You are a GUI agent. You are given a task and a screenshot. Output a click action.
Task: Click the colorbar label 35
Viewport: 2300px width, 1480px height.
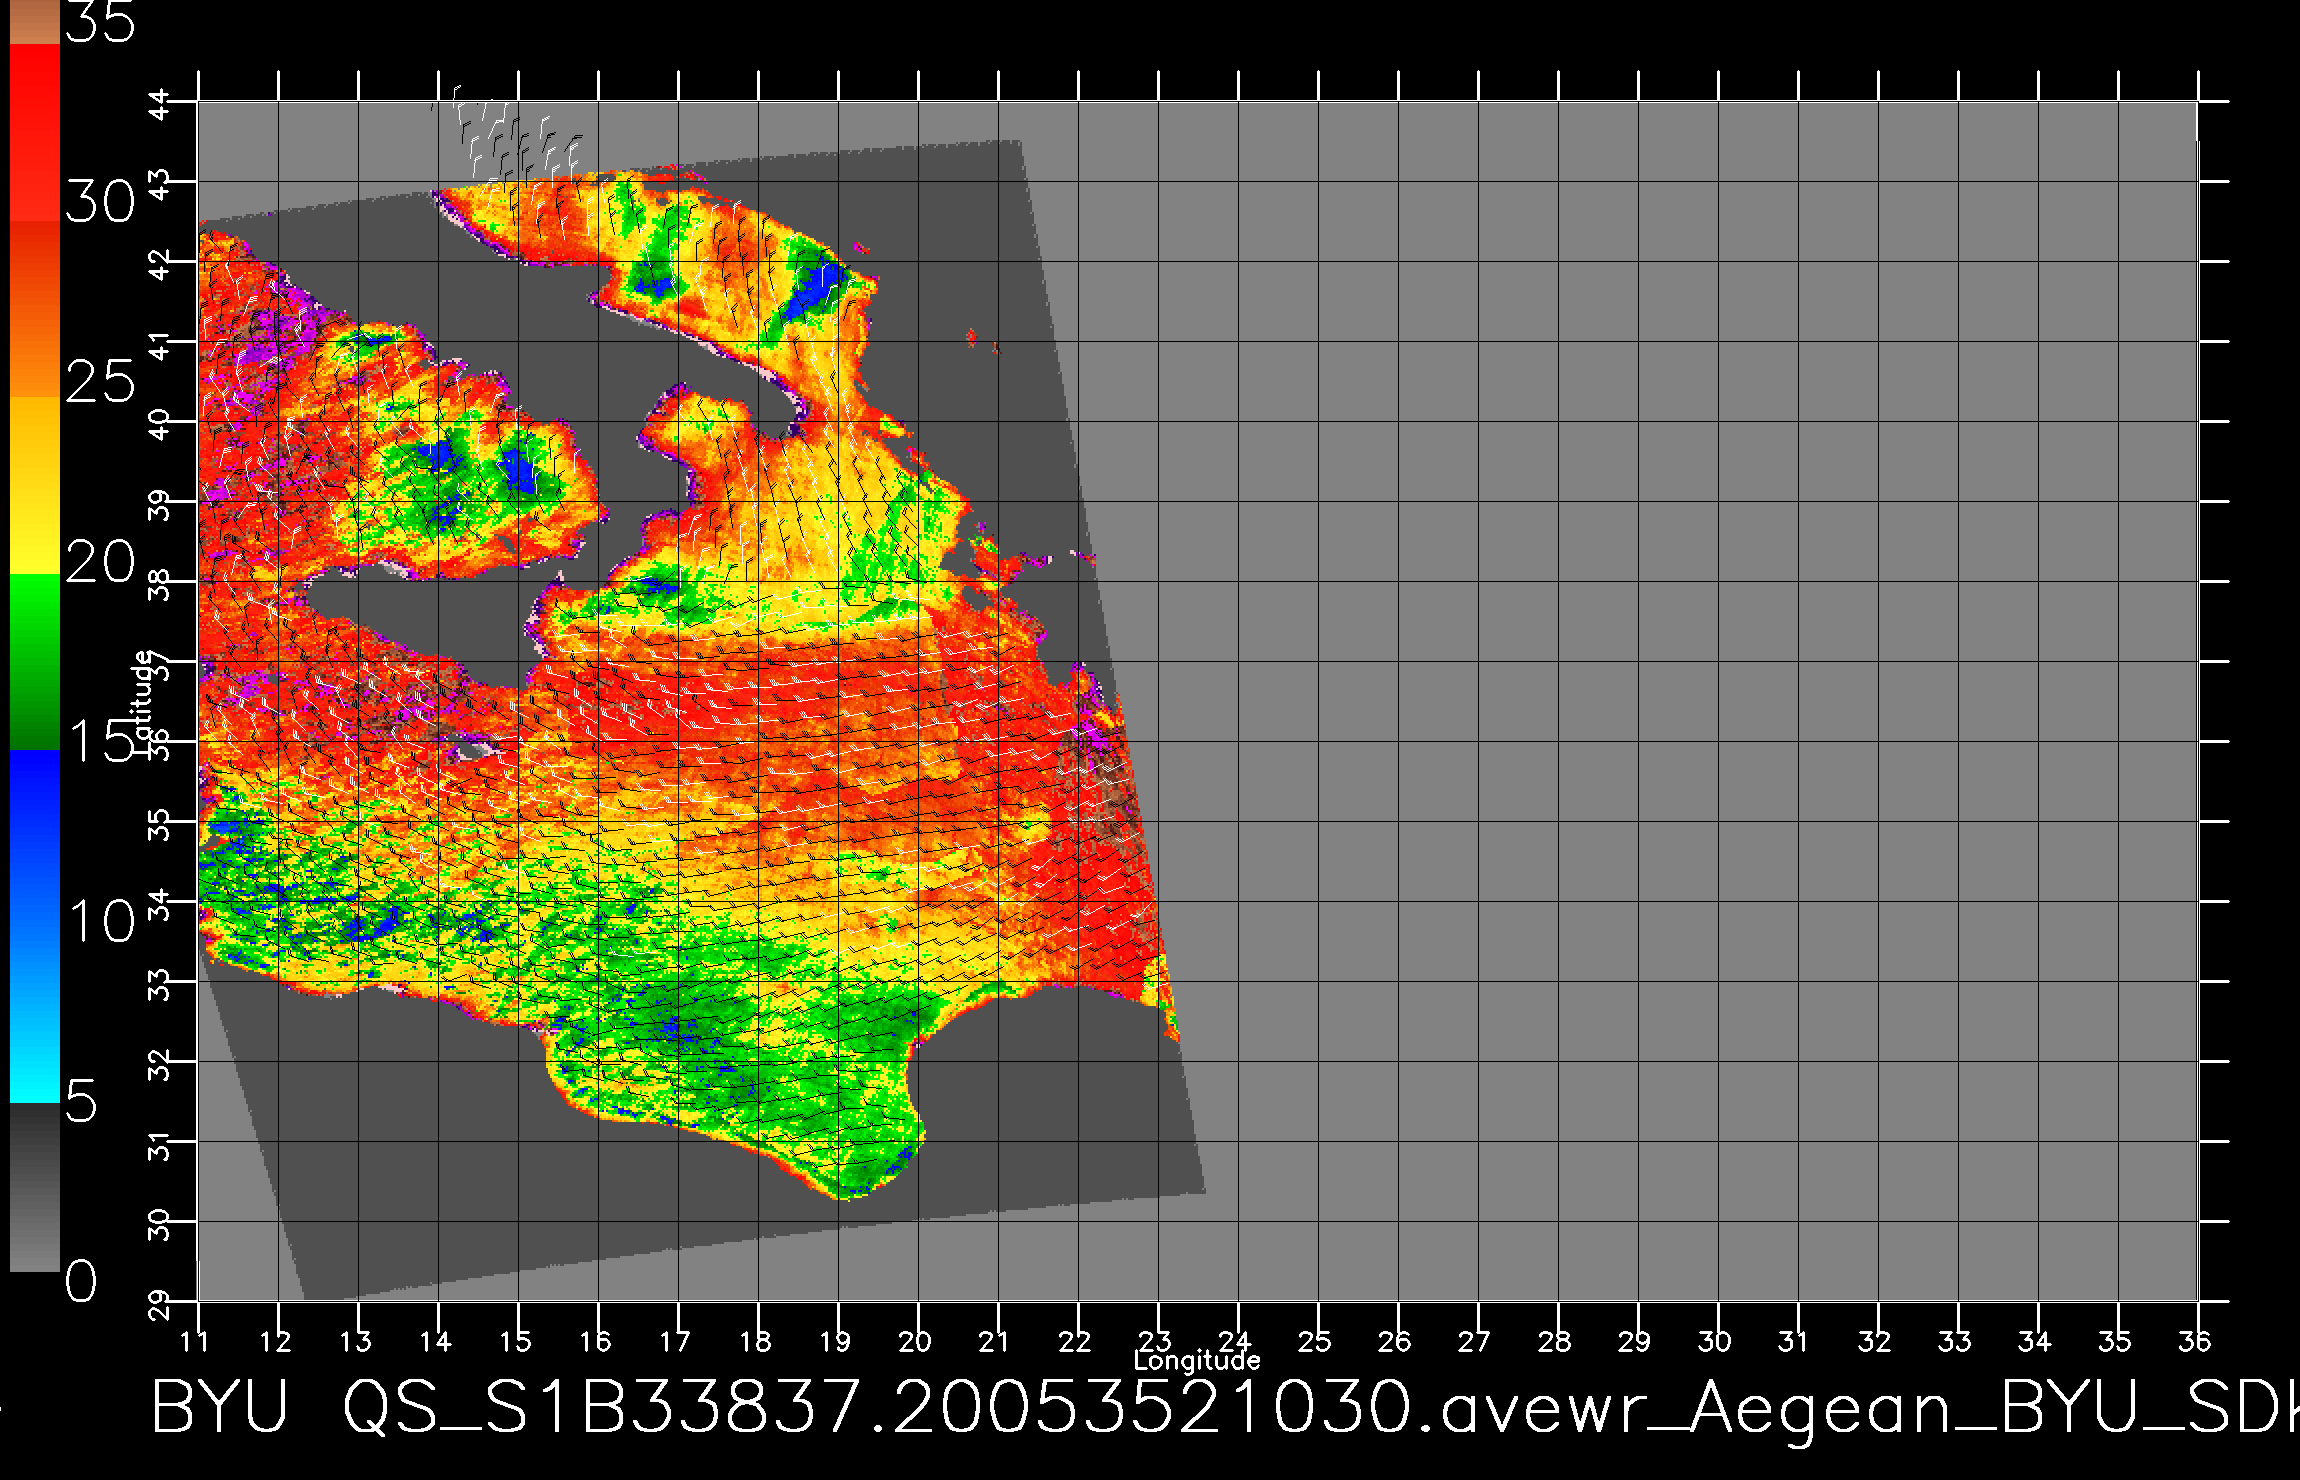click(100, 21)
